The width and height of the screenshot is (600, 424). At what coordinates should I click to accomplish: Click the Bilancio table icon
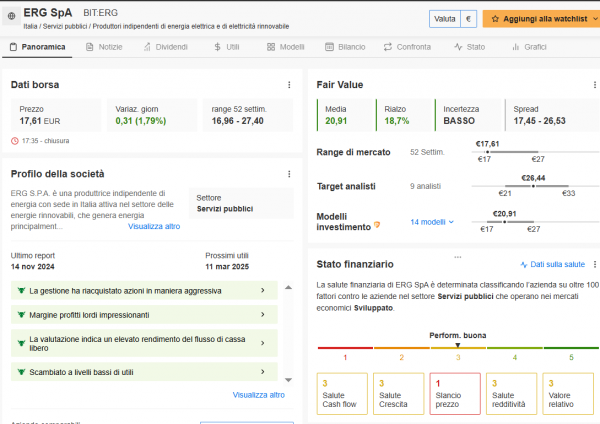pyautogui.click(x=329, y=47)
